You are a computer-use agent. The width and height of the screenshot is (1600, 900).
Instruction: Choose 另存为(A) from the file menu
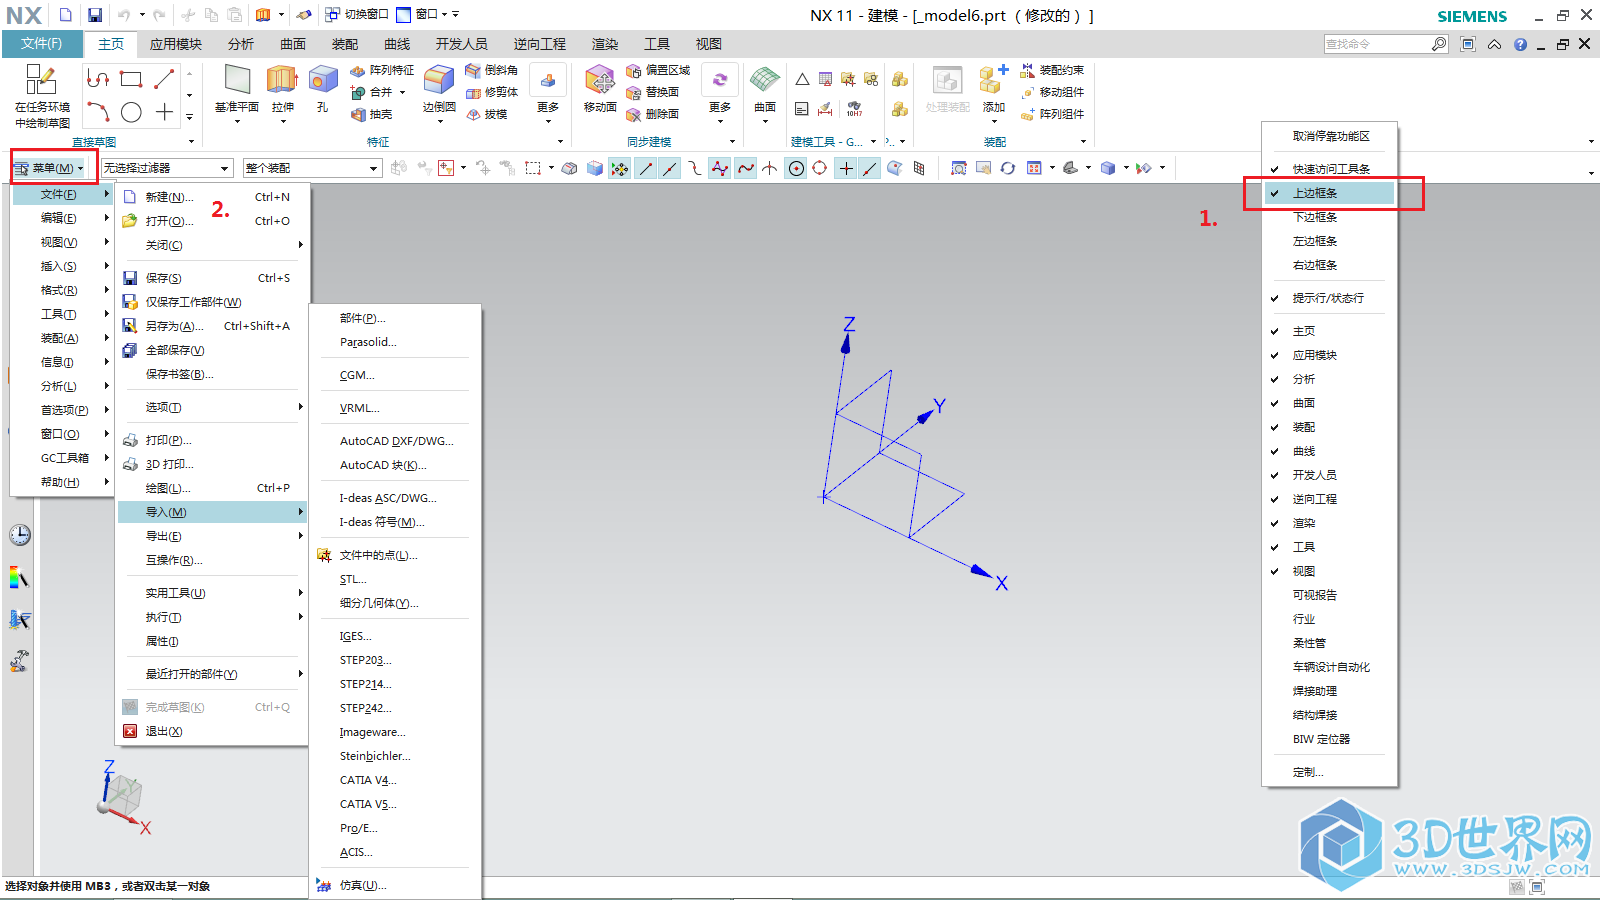click(212, 326)
